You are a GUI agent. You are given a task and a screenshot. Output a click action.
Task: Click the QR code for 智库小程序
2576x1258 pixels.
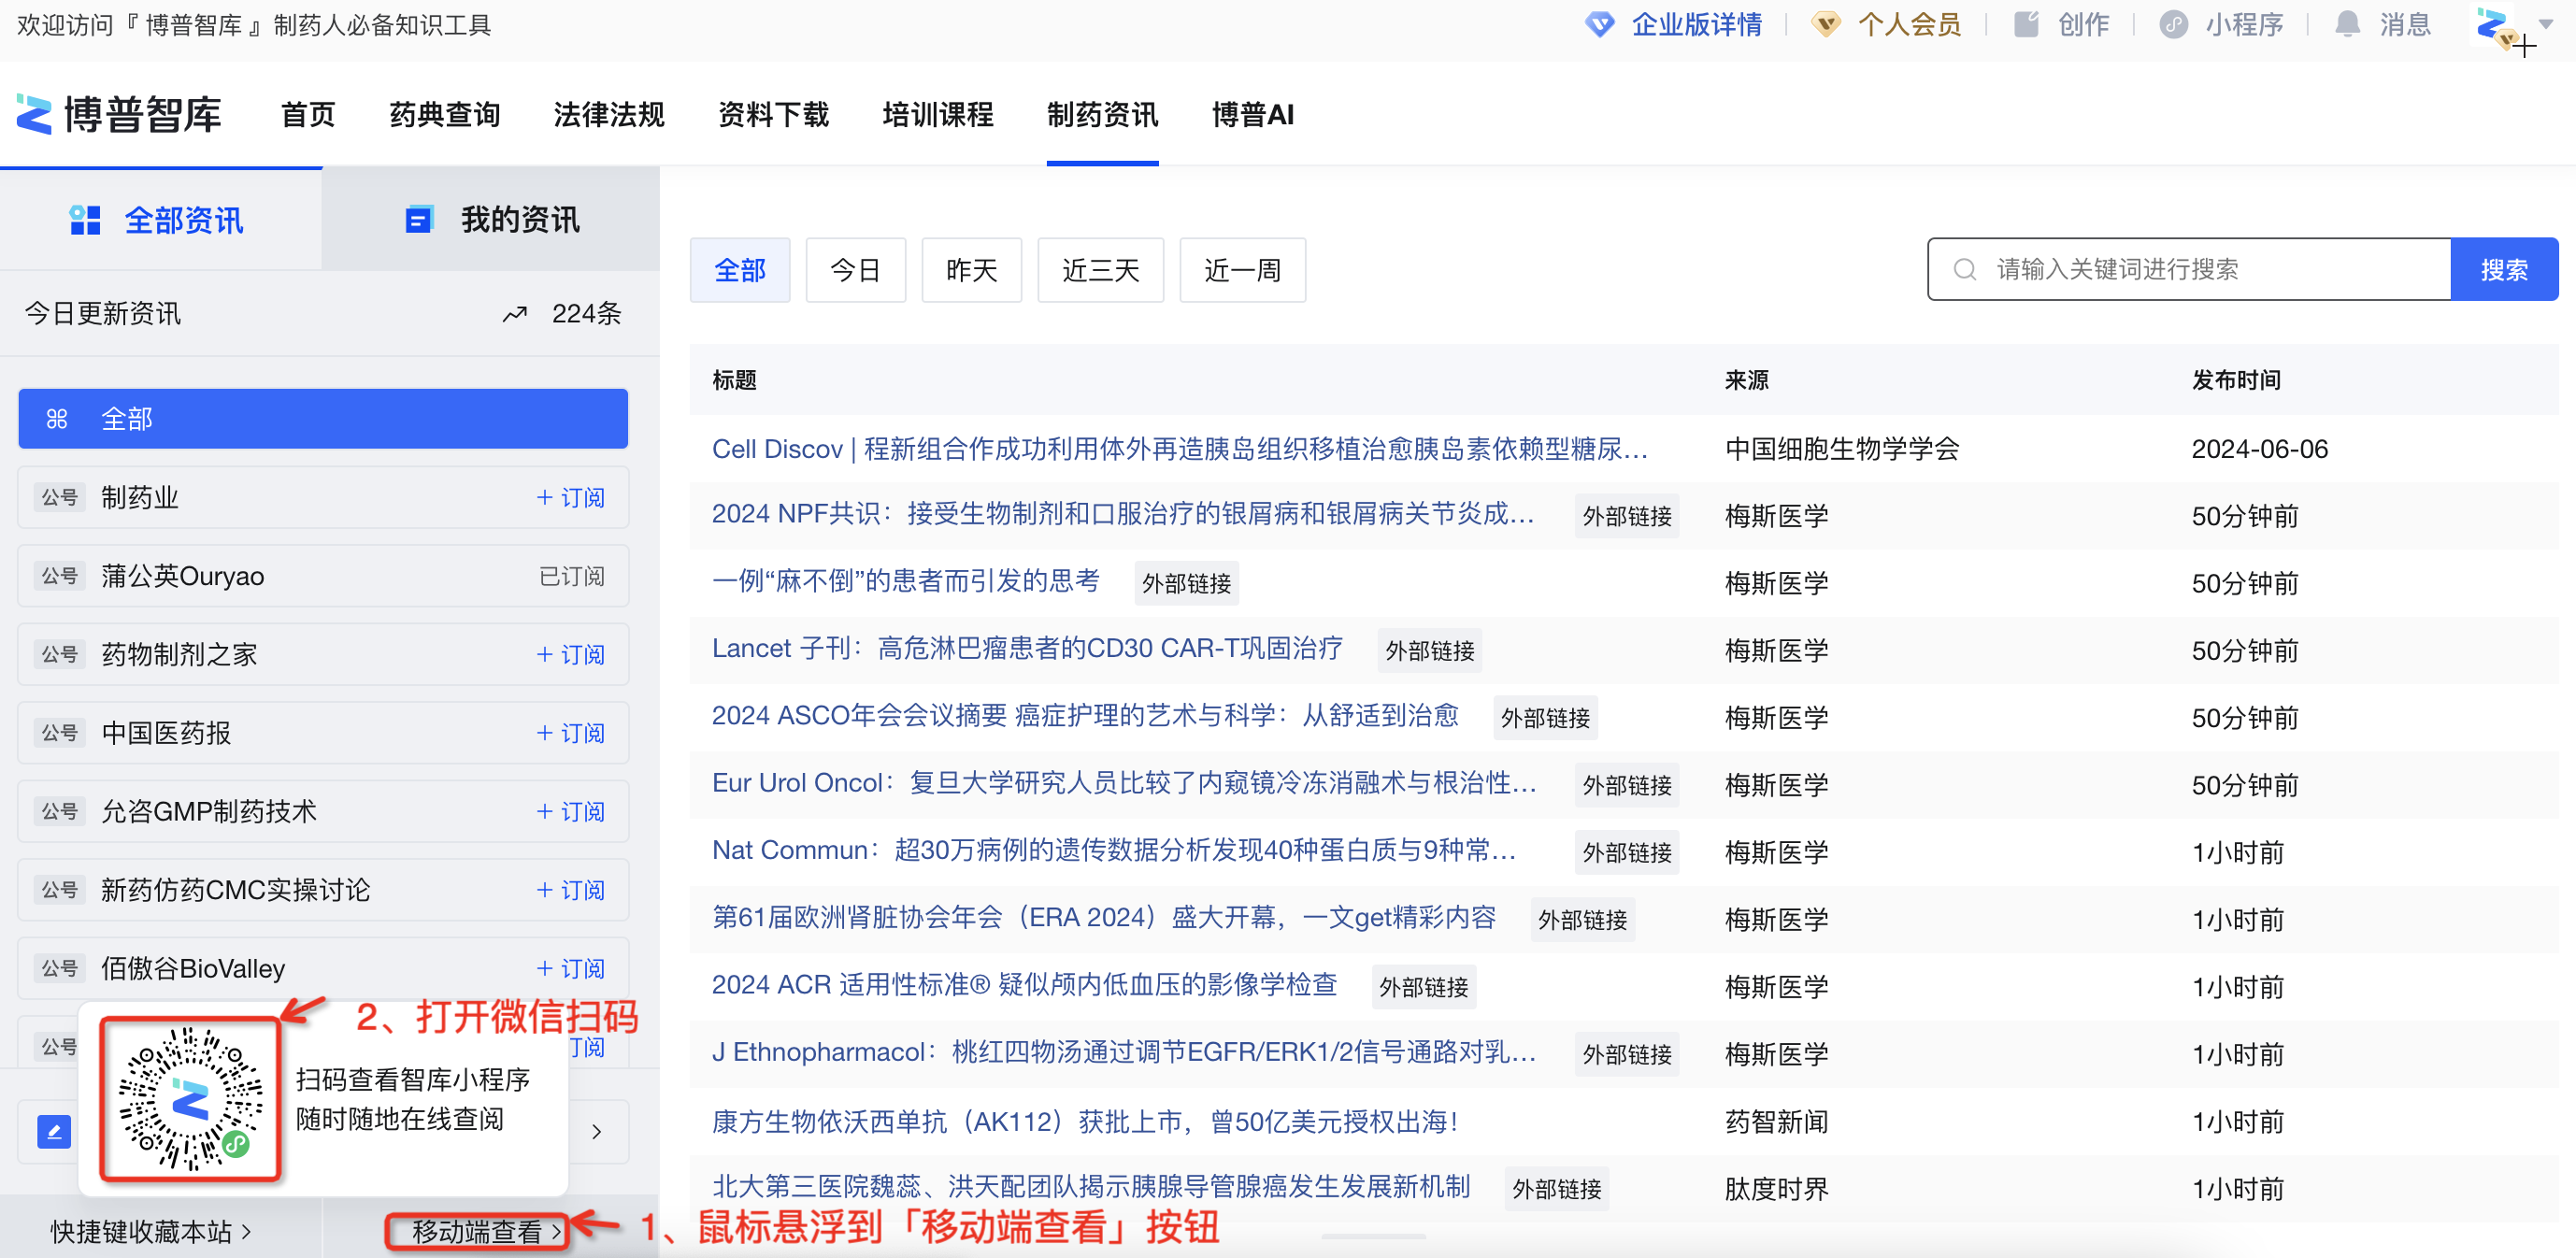tap(190, 1098)
